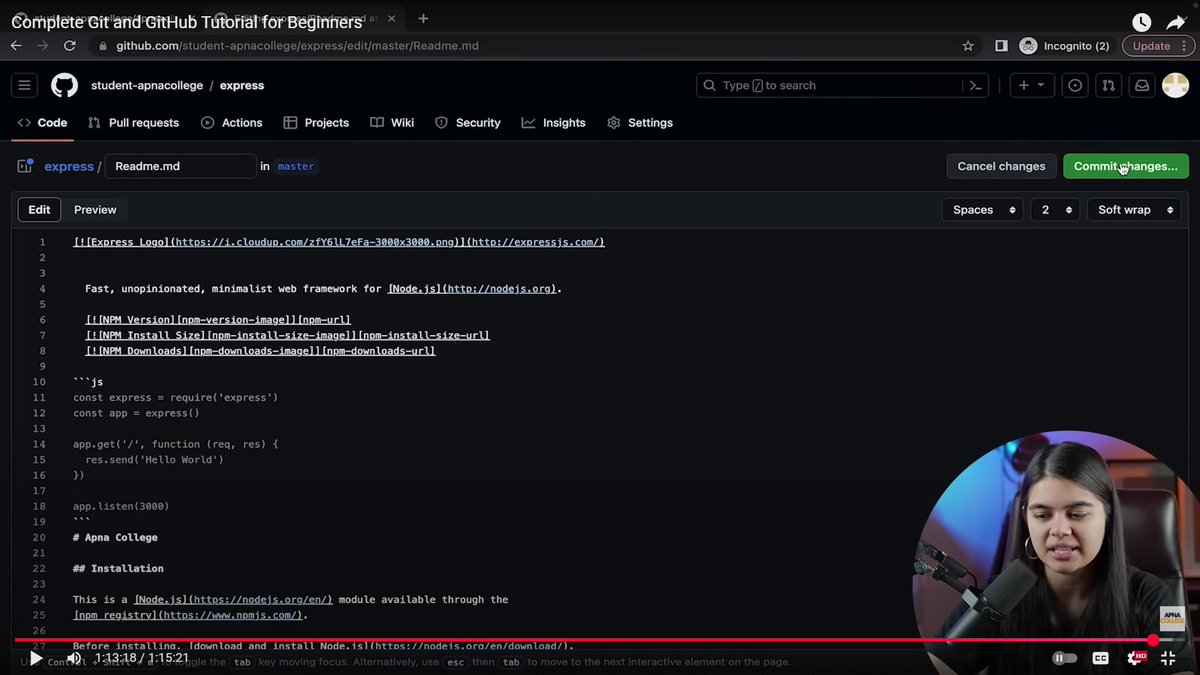Screen dimensions: 1200x675
Task: Click the res.send('Hello World') line
Action: pos(154,460)
